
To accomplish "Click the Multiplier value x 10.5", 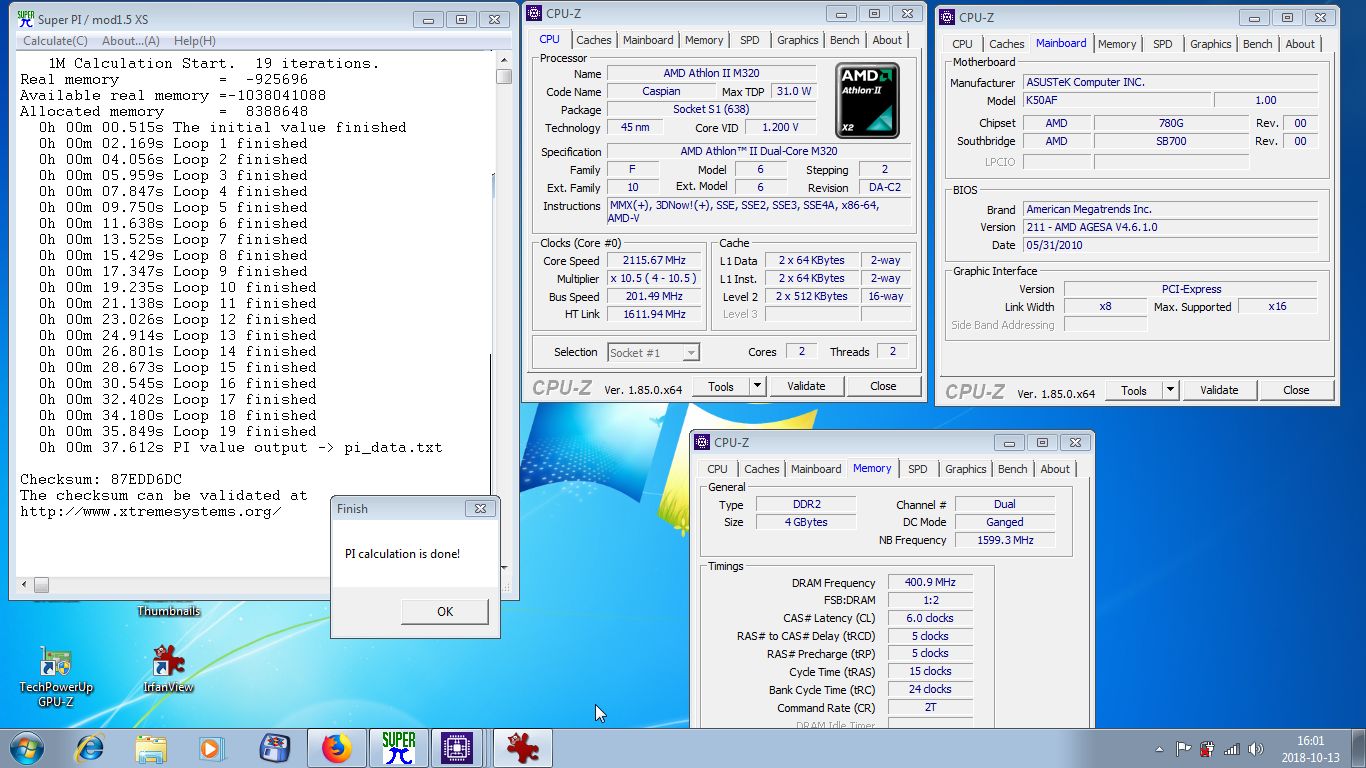I will (654, 279).
